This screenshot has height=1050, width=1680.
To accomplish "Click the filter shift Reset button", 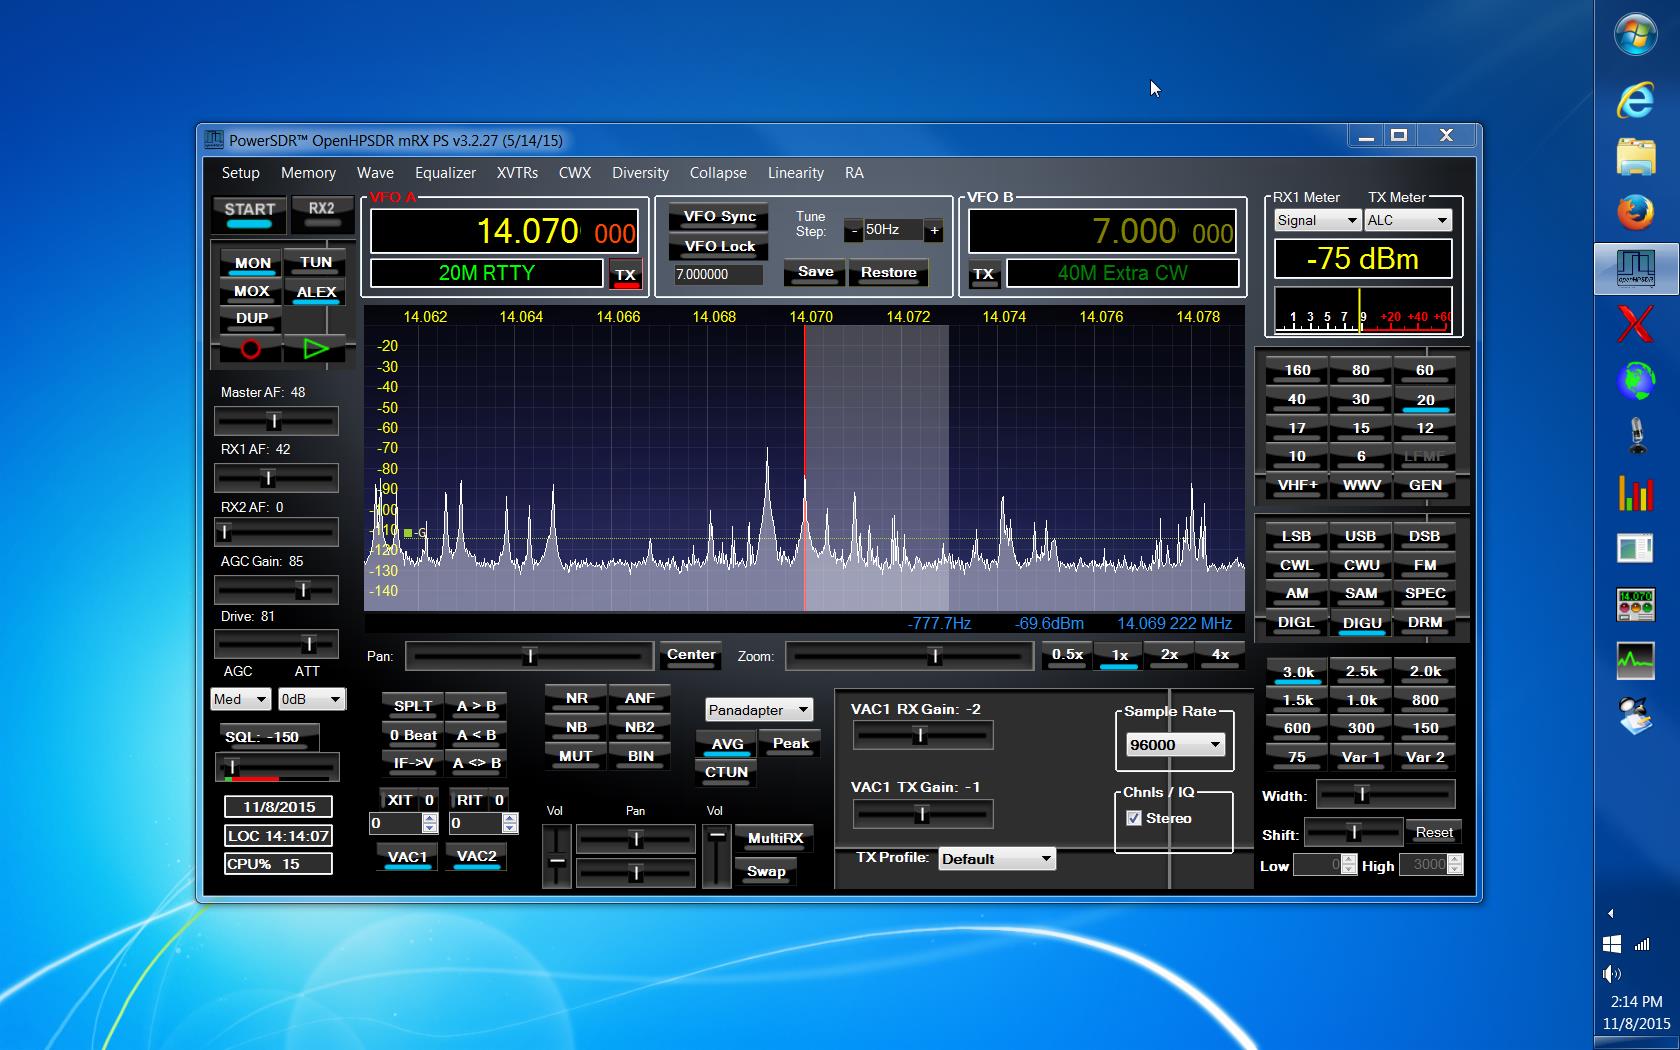I will coord(1434,833).
